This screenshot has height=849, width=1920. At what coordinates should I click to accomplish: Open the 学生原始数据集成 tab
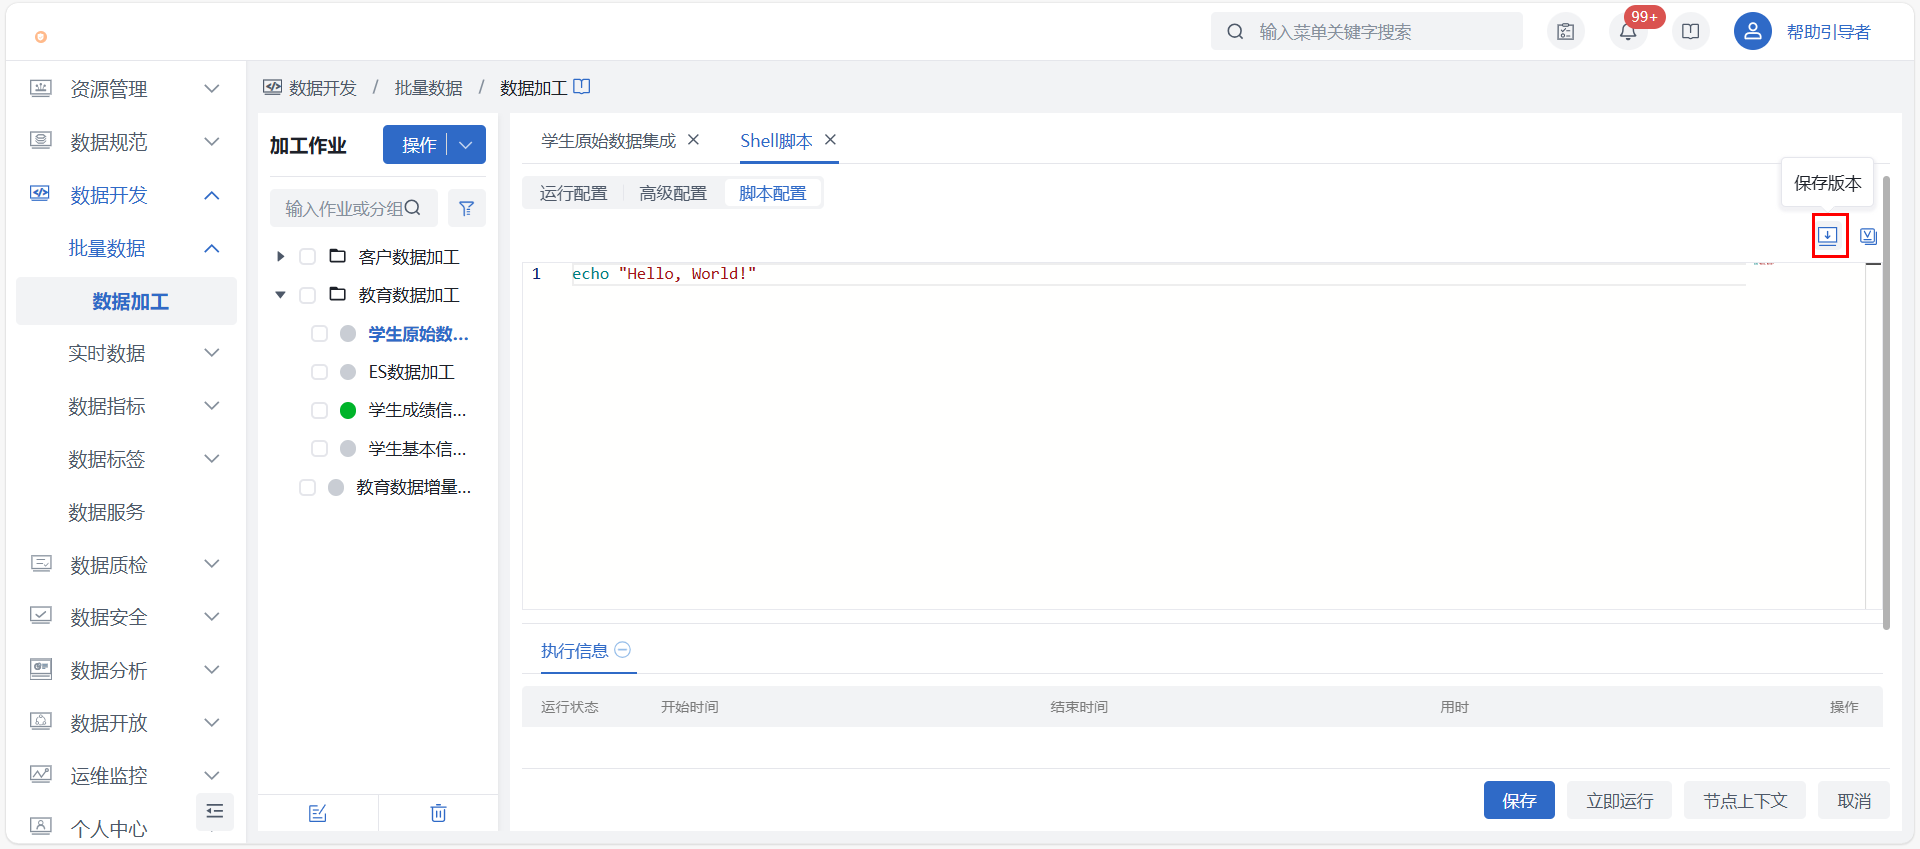(x=609, y=141)
